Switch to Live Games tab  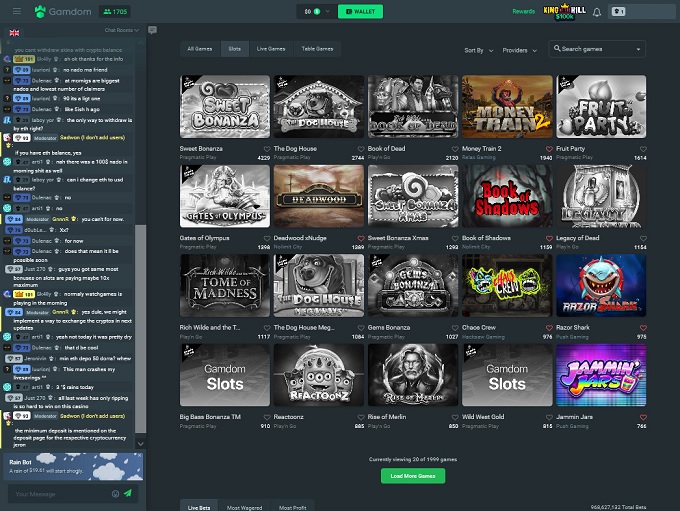pyautogui.click(x=271, y=49)
